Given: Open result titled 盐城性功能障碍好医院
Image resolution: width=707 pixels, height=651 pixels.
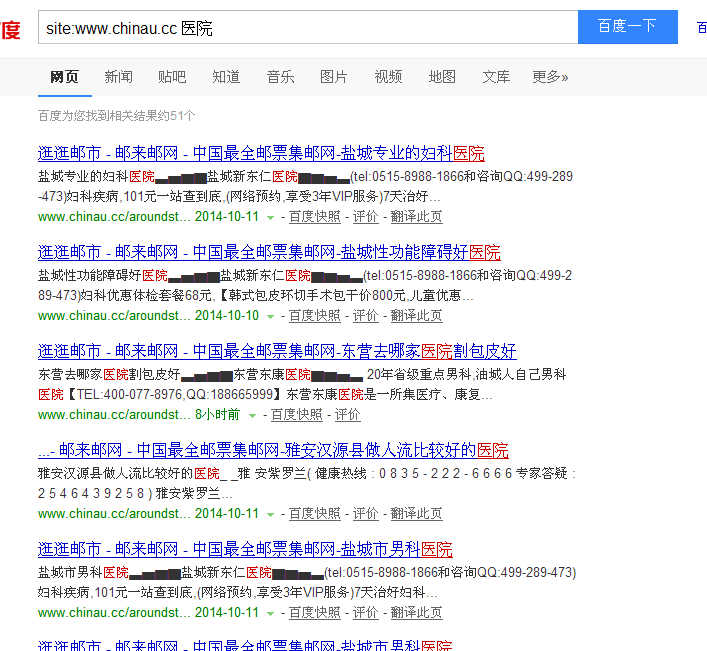Looking at the screenshot, I should coord(269,252).
